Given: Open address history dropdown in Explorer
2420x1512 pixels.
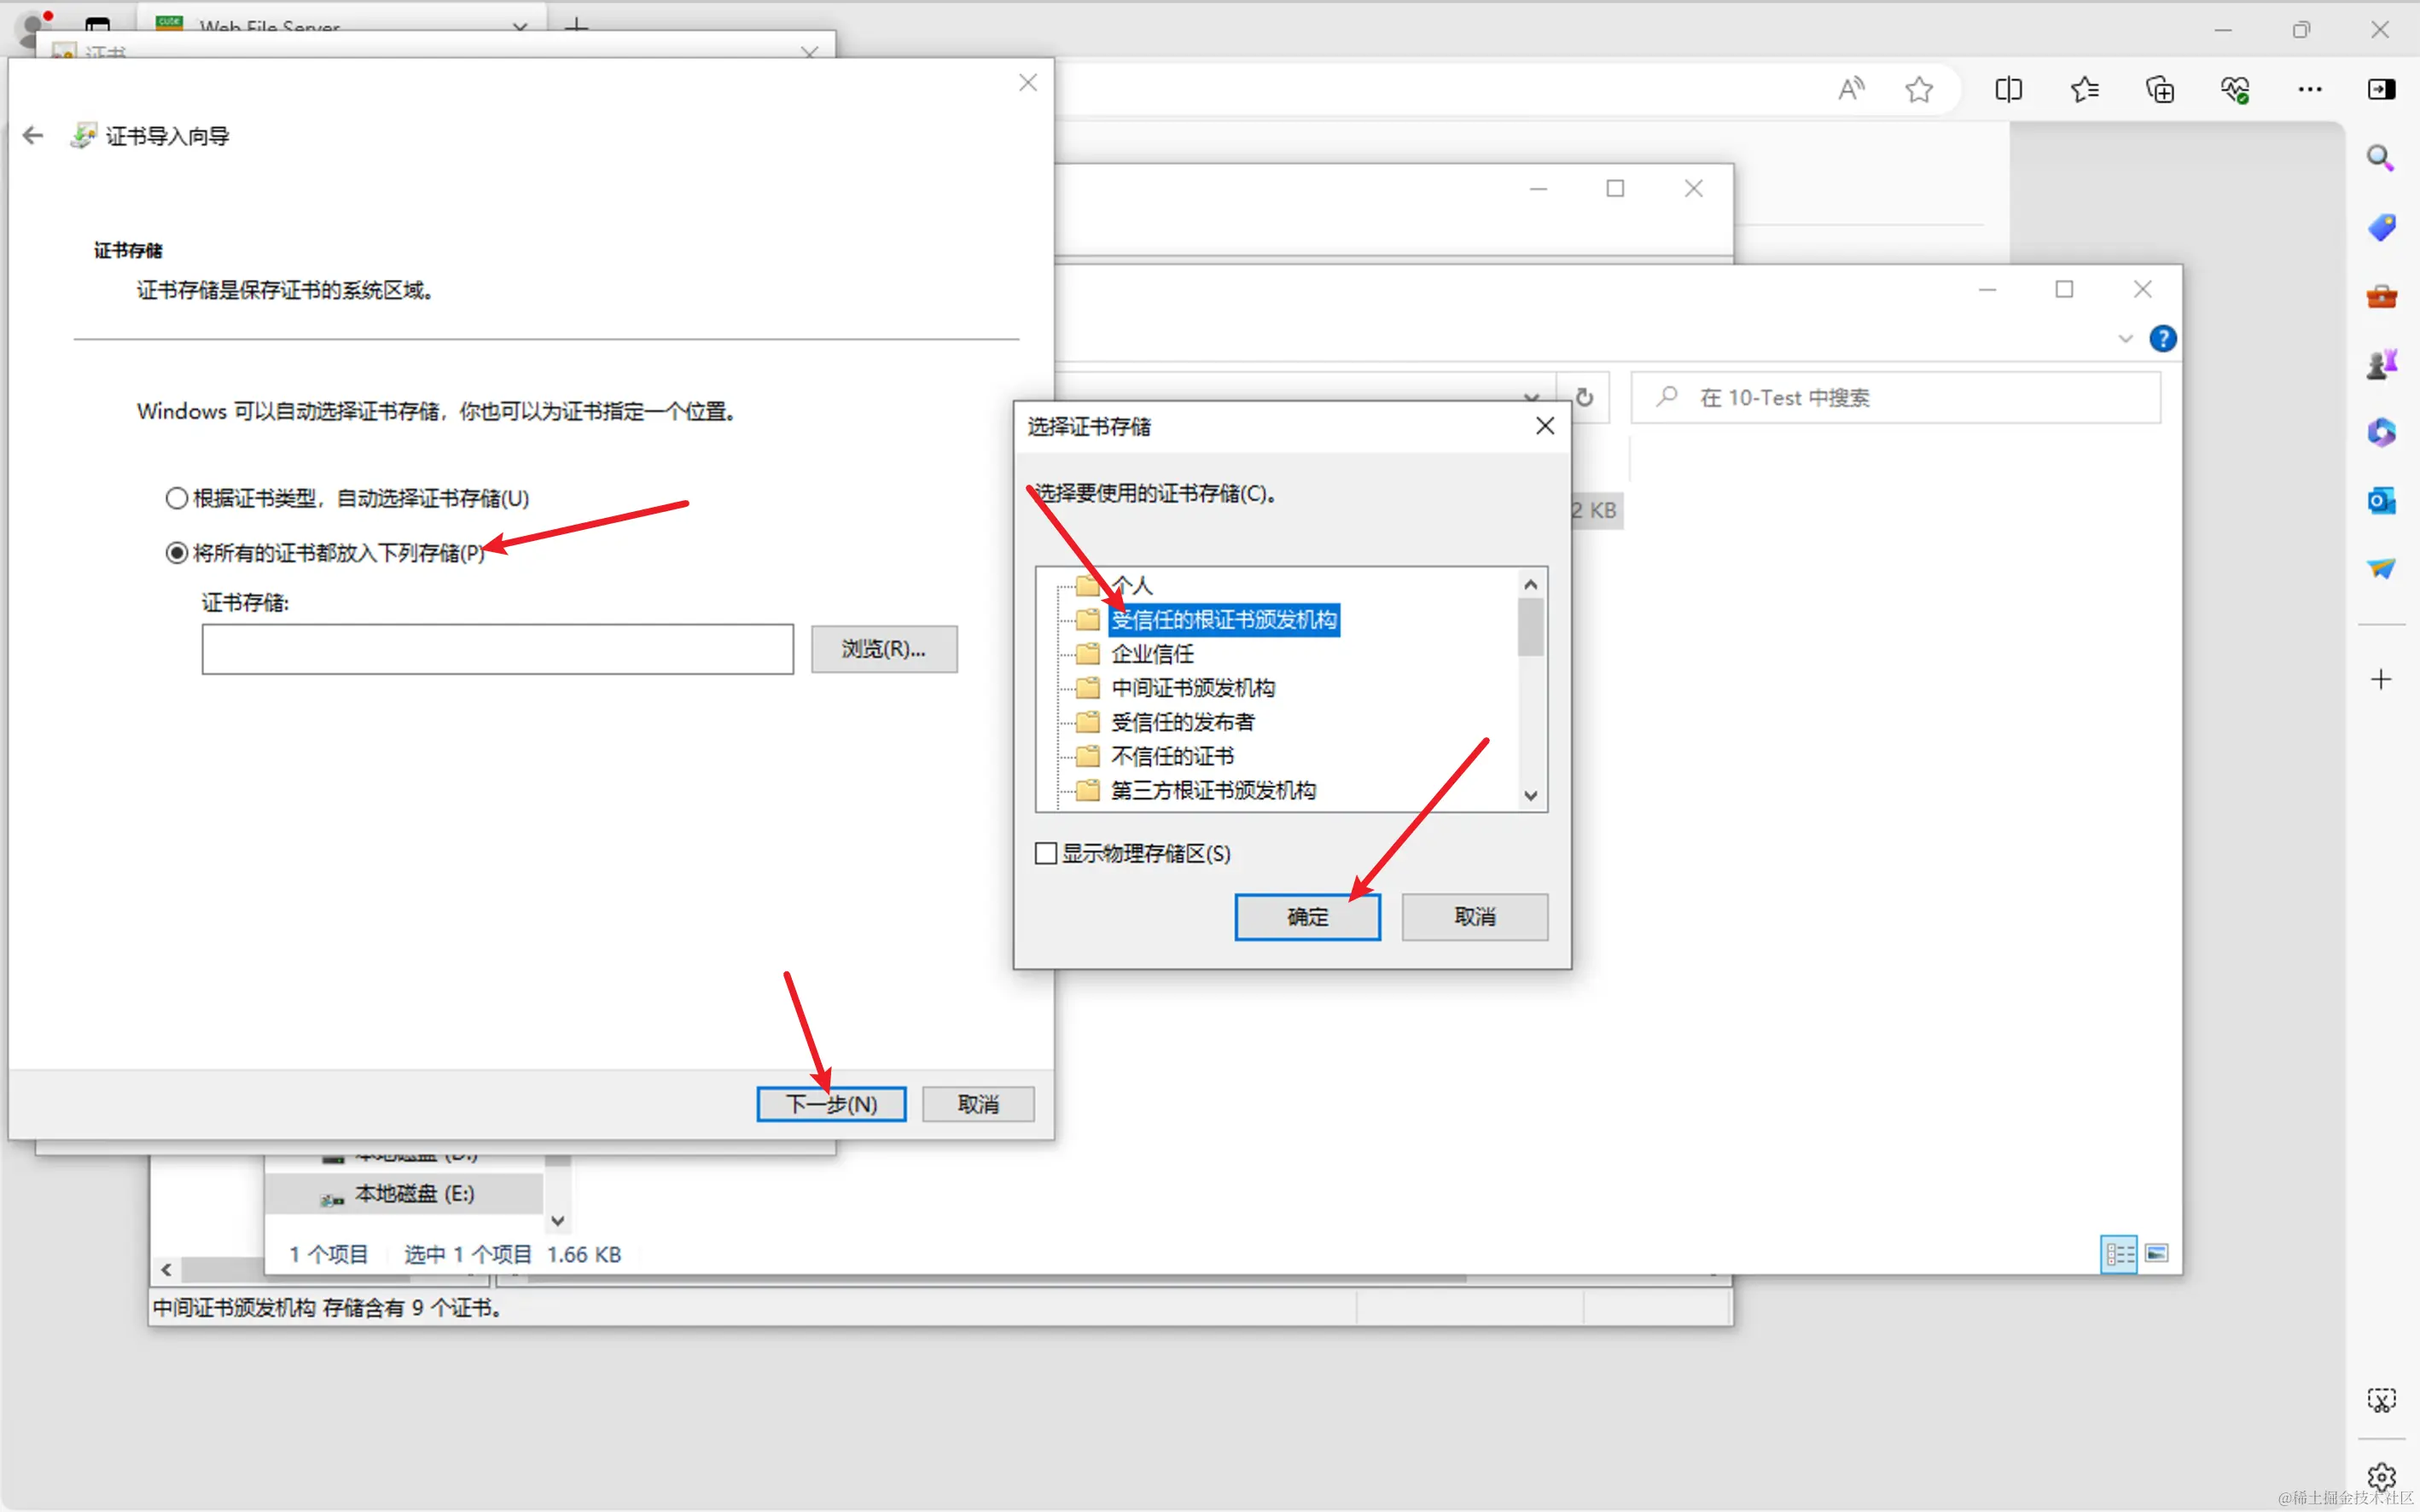Looking at the screenshot, I should tap(1531, 397).
